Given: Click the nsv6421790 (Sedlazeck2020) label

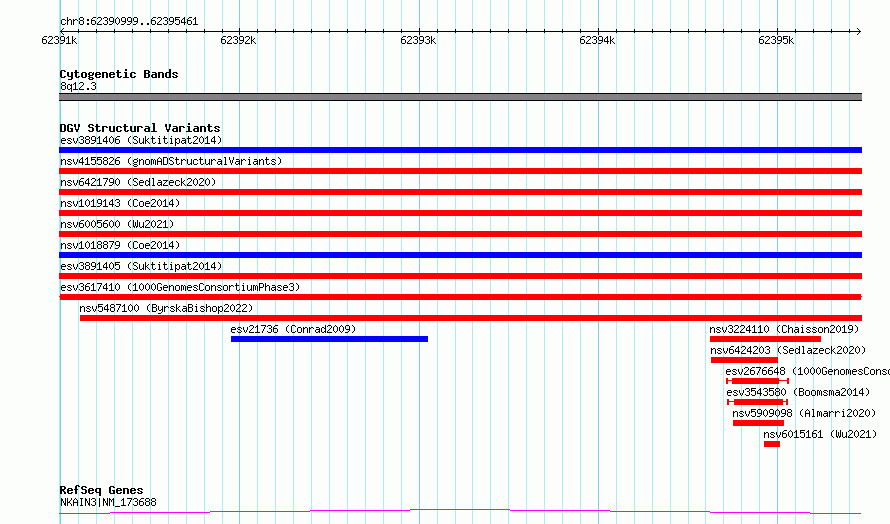Looking at the screenshot, I should (138, 182).
